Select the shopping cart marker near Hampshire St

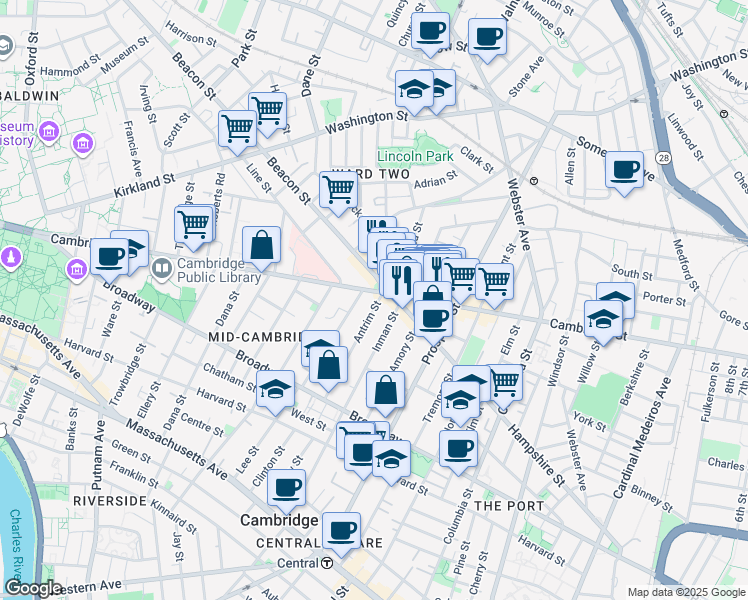coord(505,381)
